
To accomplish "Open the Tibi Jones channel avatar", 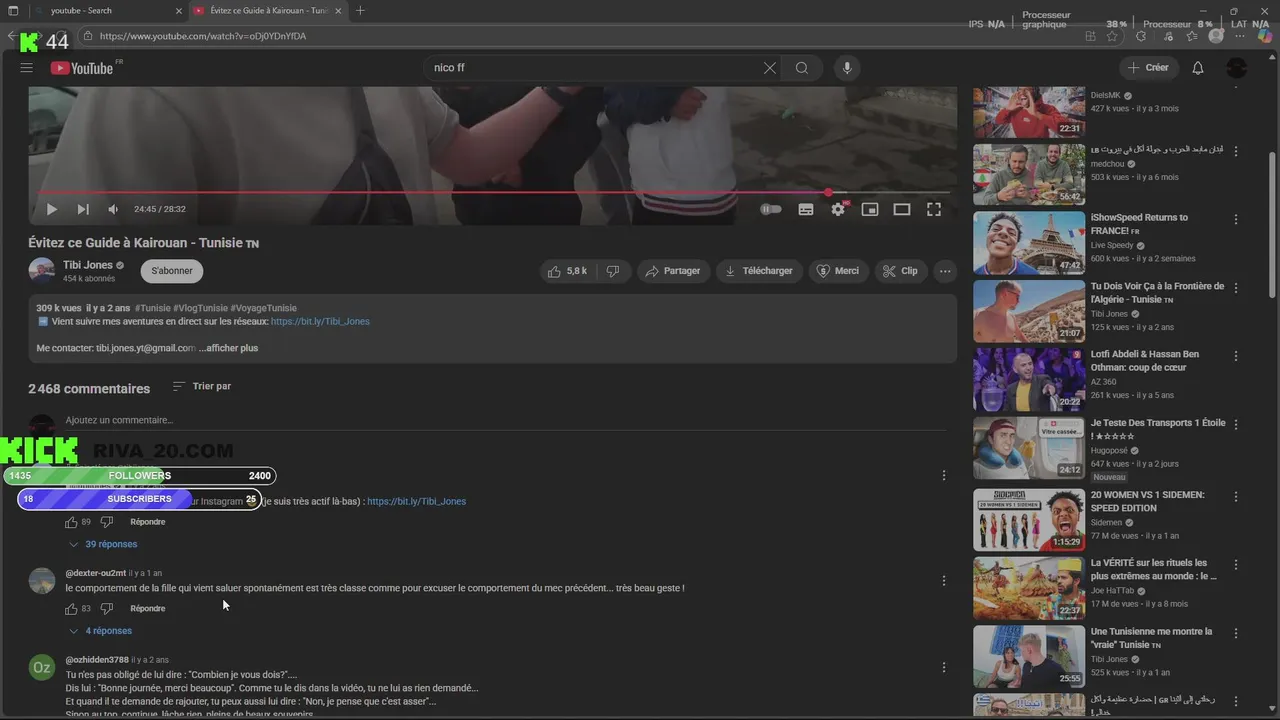I will [42, 271].
